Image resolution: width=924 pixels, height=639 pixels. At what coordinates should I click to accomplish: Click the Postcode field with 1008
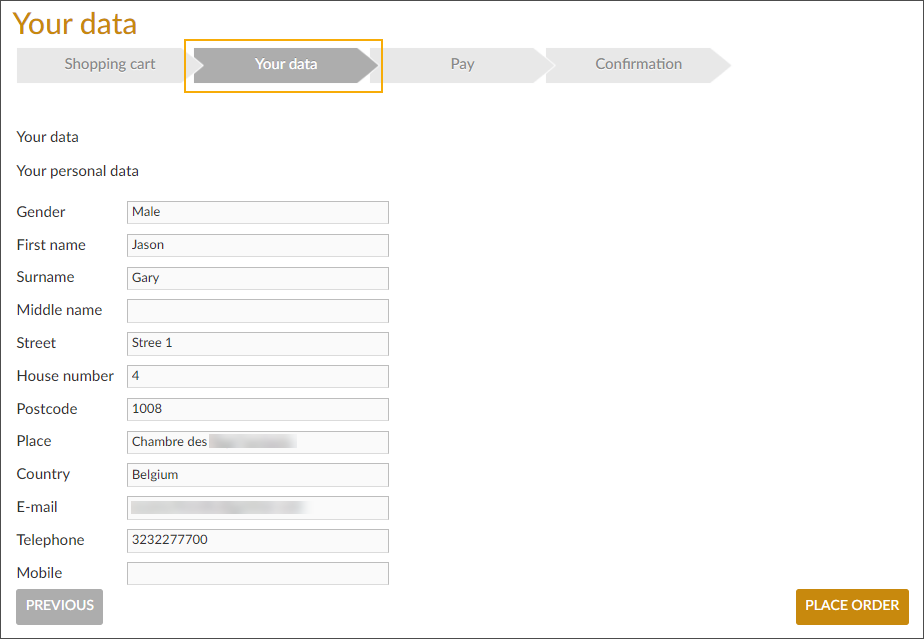(x=258, y=409)
